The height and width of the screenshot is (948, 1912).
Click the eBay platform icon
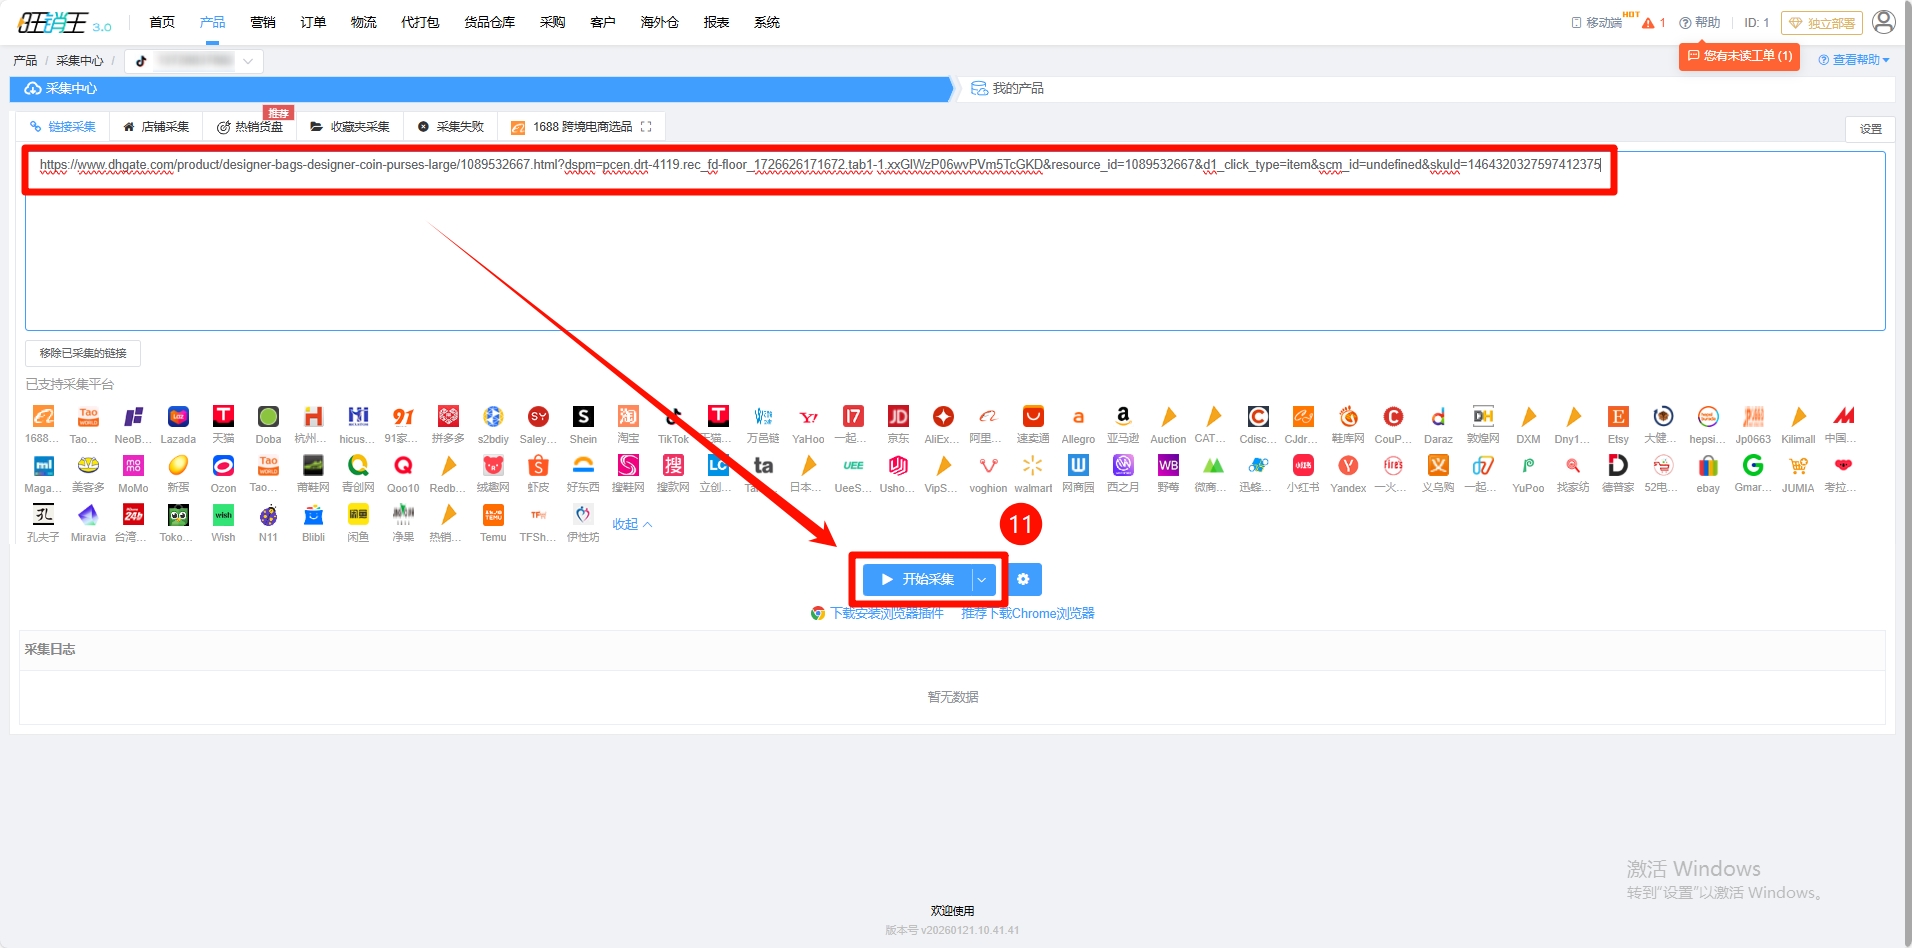coord(1708,466)
